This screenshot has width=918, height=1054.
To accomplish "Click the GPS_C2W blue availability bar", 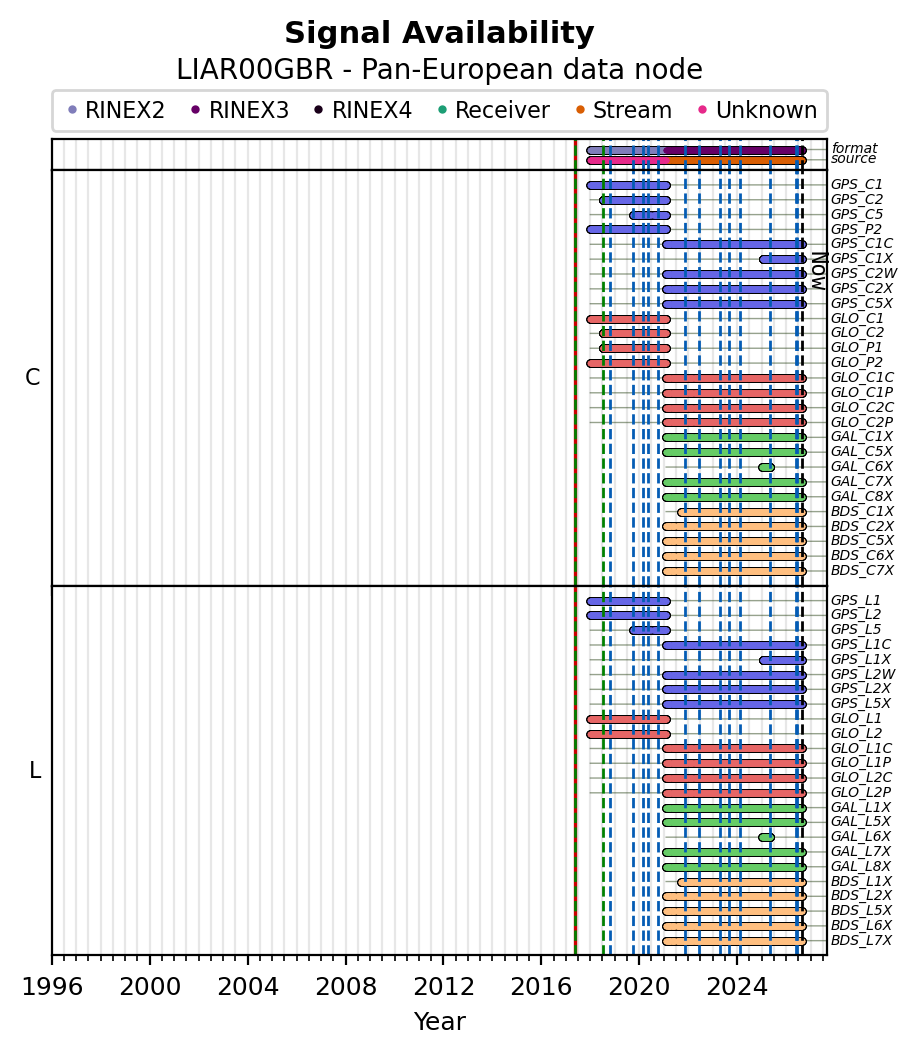I will click(734, 274).
